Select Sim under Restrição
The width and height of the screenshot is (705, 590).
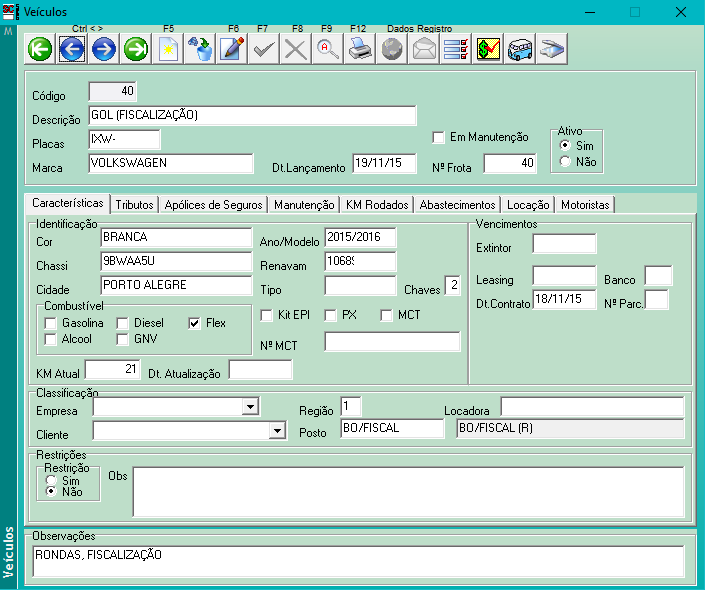51,480
